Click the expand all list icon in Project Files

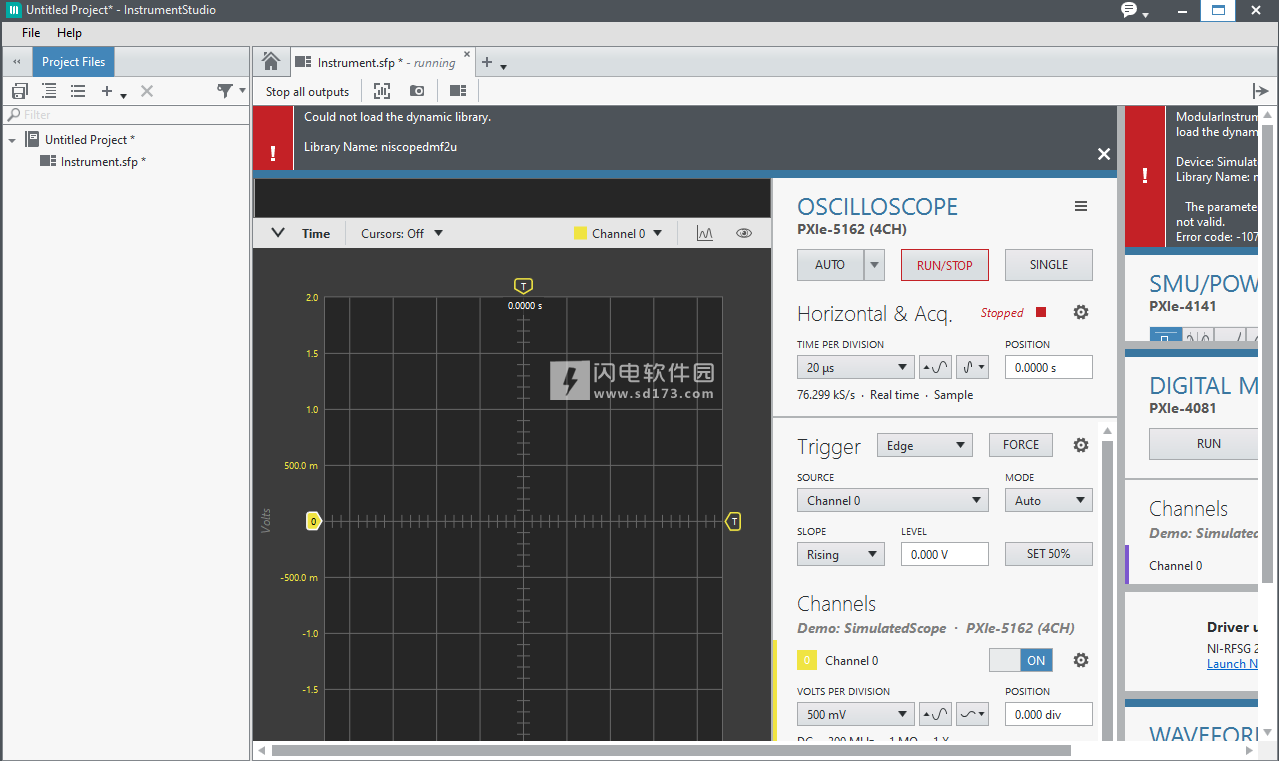click(49, 91)
